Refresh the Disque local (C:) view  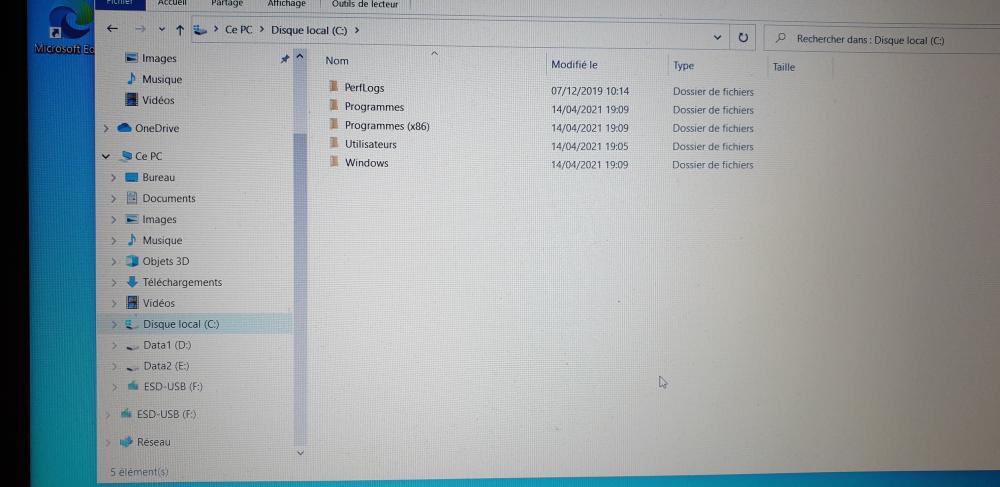pos(743,38)
